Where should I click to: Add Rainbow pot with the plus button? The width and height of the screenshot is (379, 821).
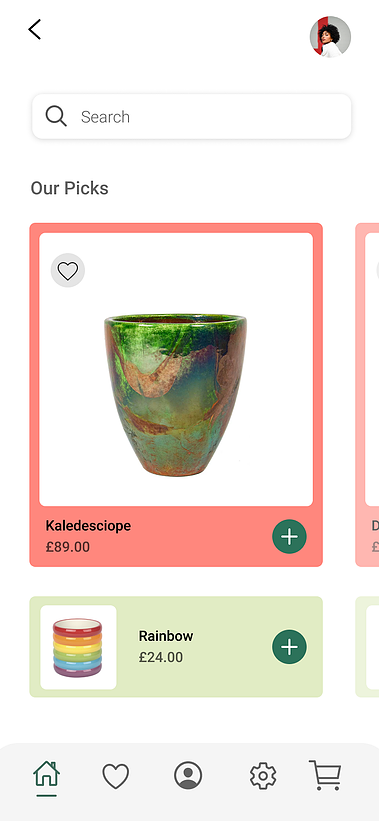coord(289,647)
